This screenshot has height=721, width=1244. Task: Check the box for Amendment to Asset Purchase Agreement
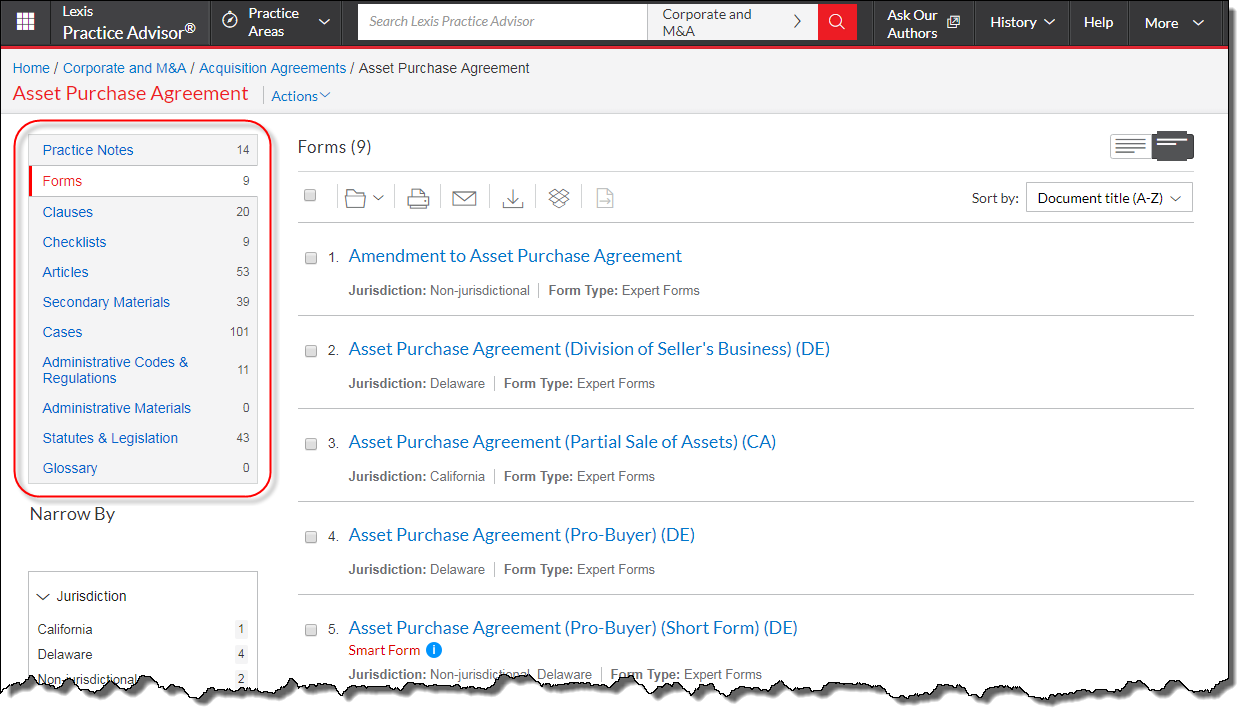[x=311, y=258]
